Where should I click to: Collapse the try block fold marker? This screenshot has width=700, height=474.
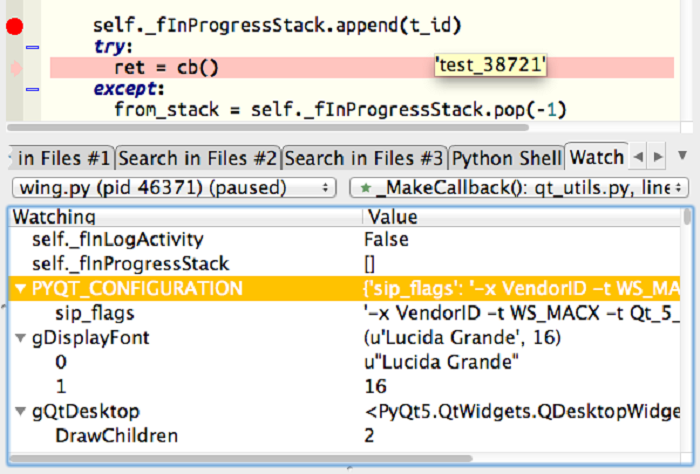coord(32,47)
